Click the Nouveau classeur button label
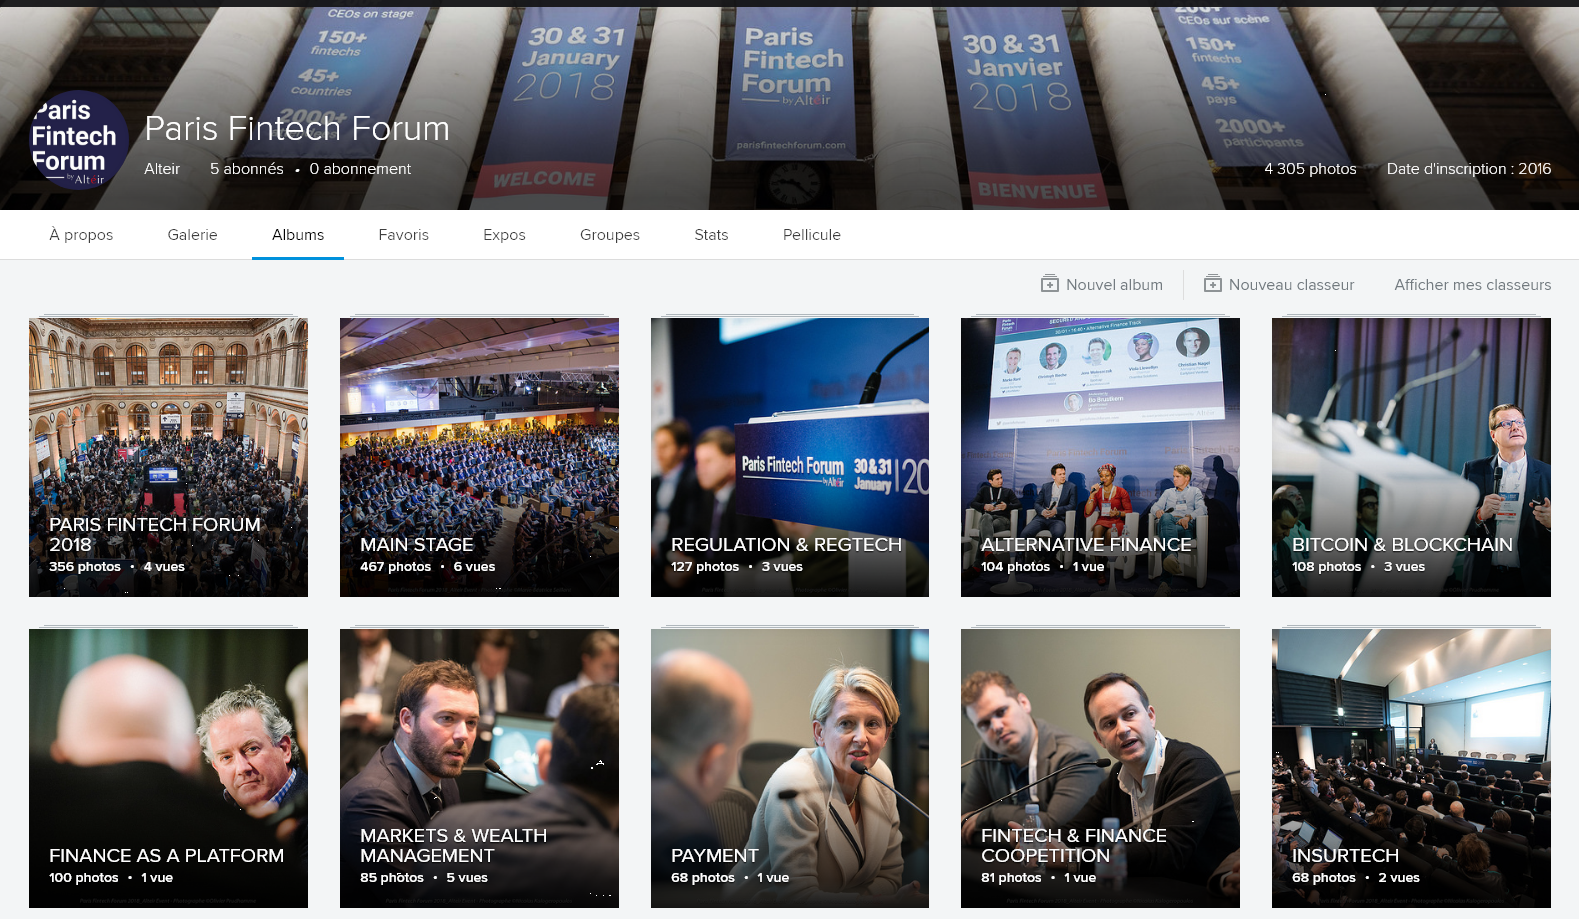Screen dimensions: 1579x919 click(1291, 285)
